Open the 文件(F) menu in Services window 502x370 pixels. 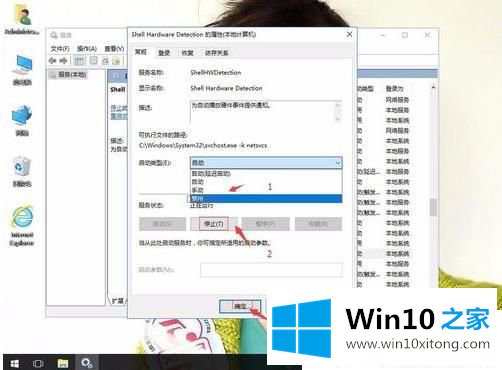coord(60,49)
